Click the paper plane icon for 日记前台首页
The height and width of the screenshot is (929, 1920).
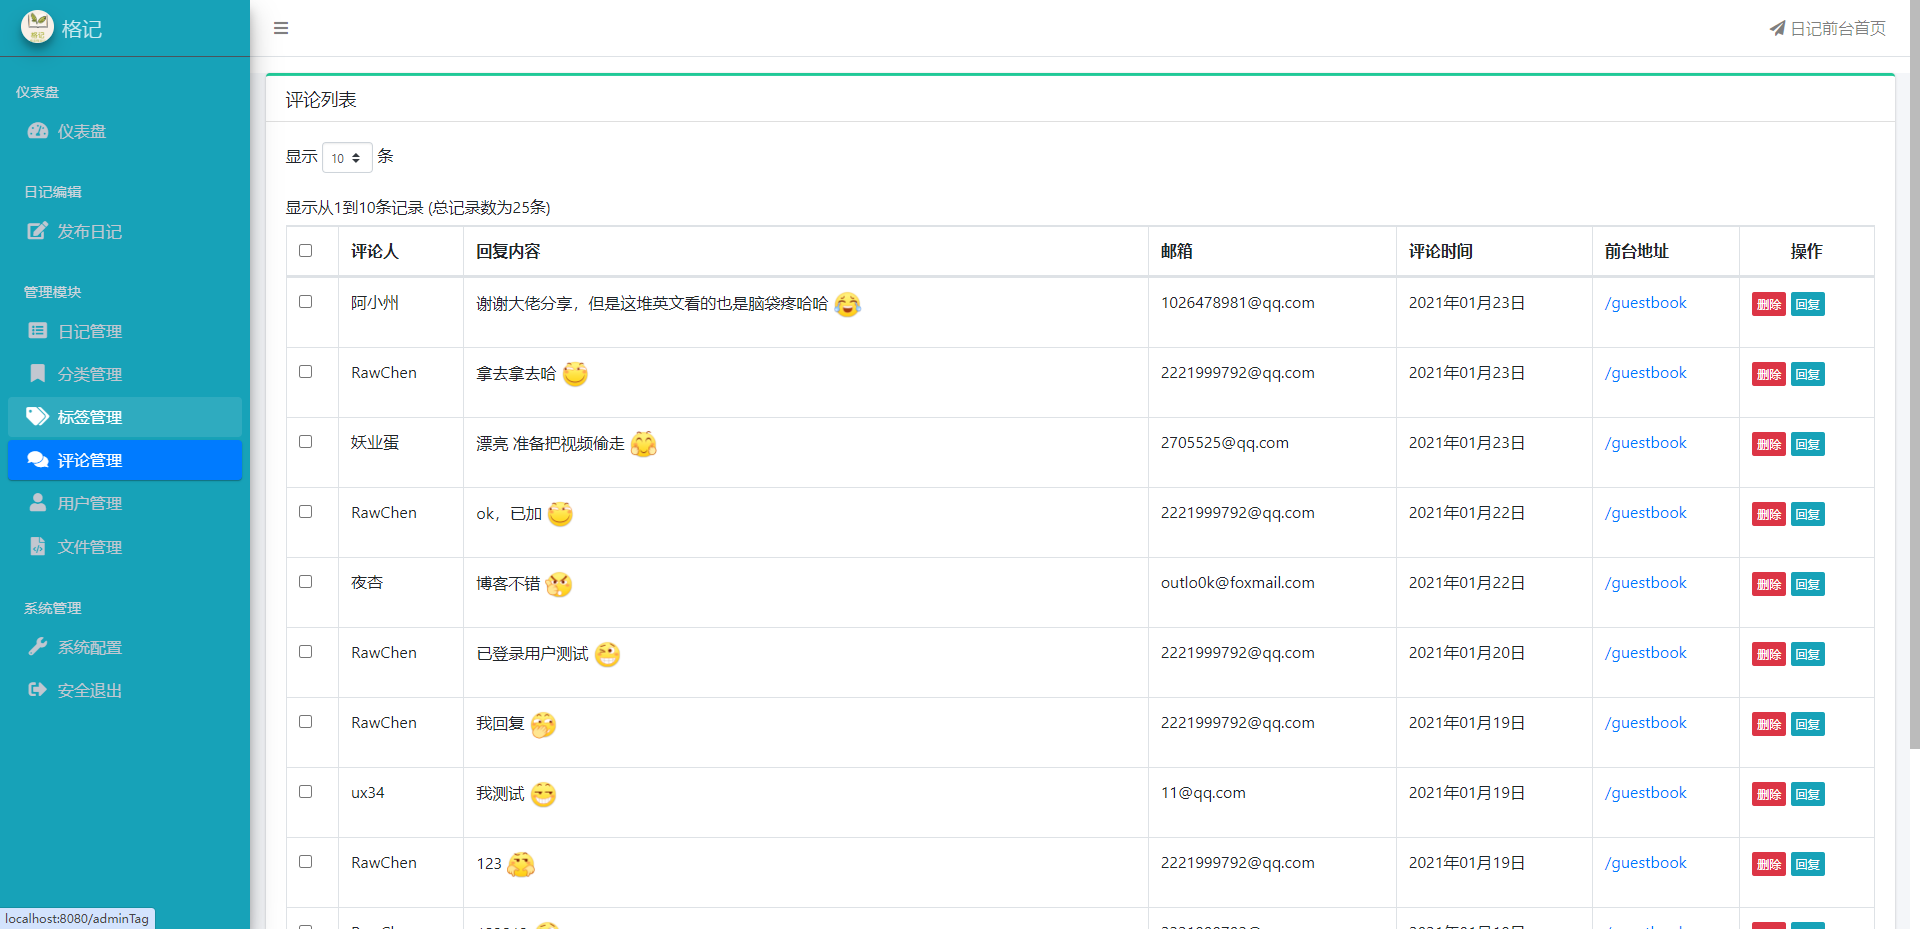tap(1777, 29)
